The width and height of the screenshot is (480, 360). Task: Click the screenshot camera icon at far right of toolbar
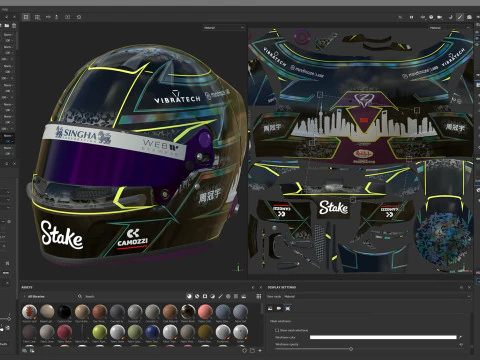(469, 17)
